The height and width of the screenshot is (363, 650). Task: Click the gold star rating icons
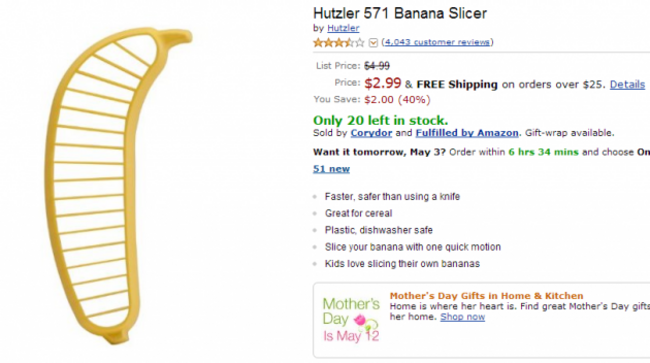tap(339, 42)
